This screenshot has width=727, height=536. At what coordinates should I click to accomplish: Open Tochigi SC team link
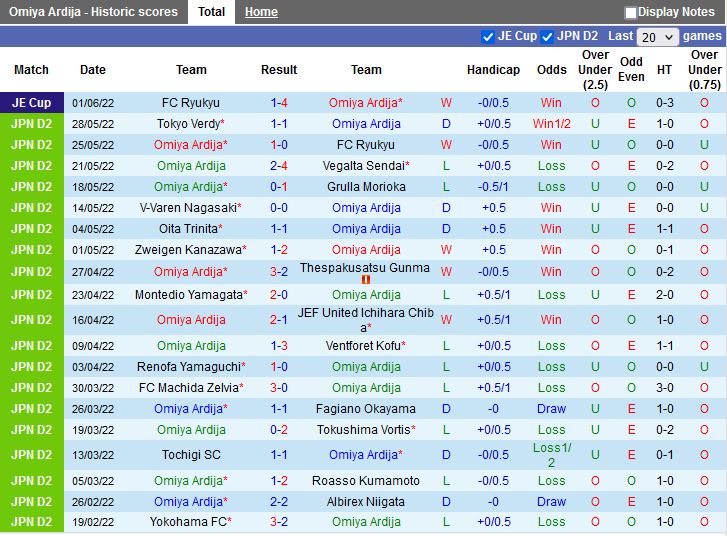pos(191,454)
